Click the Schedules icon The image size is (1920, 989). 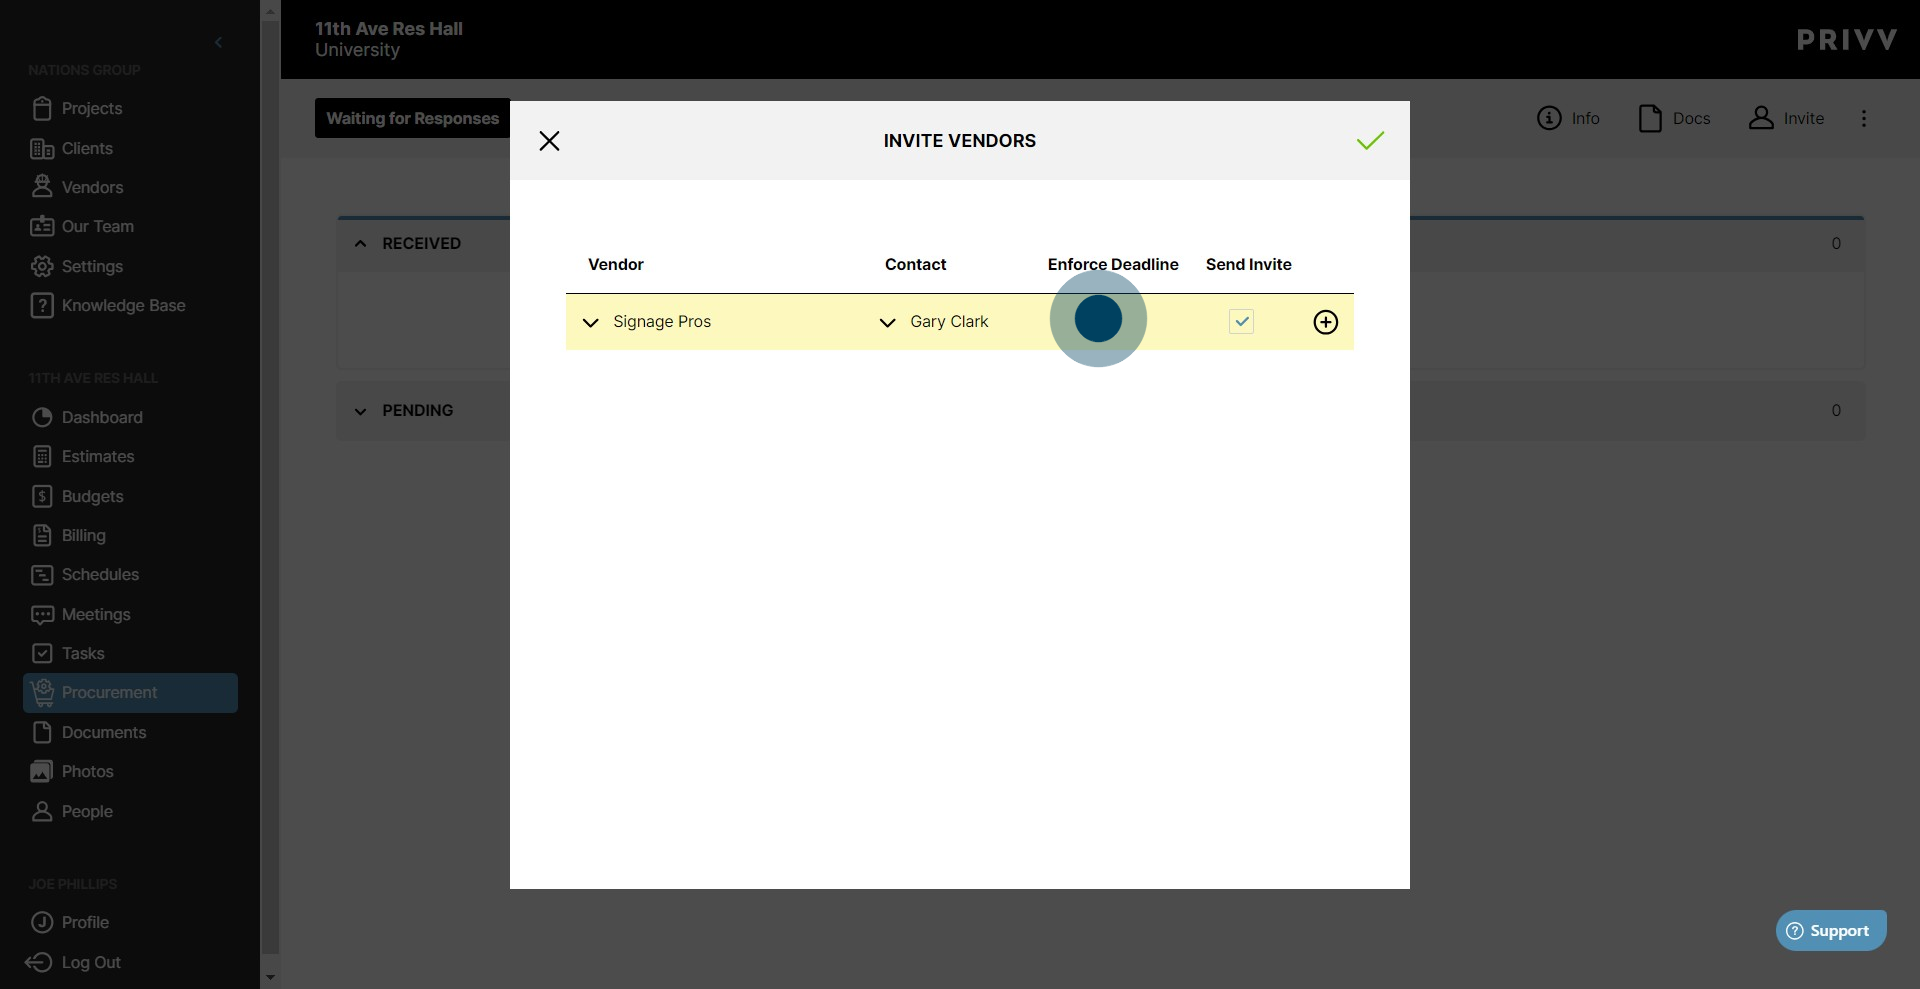coord(42,574)
